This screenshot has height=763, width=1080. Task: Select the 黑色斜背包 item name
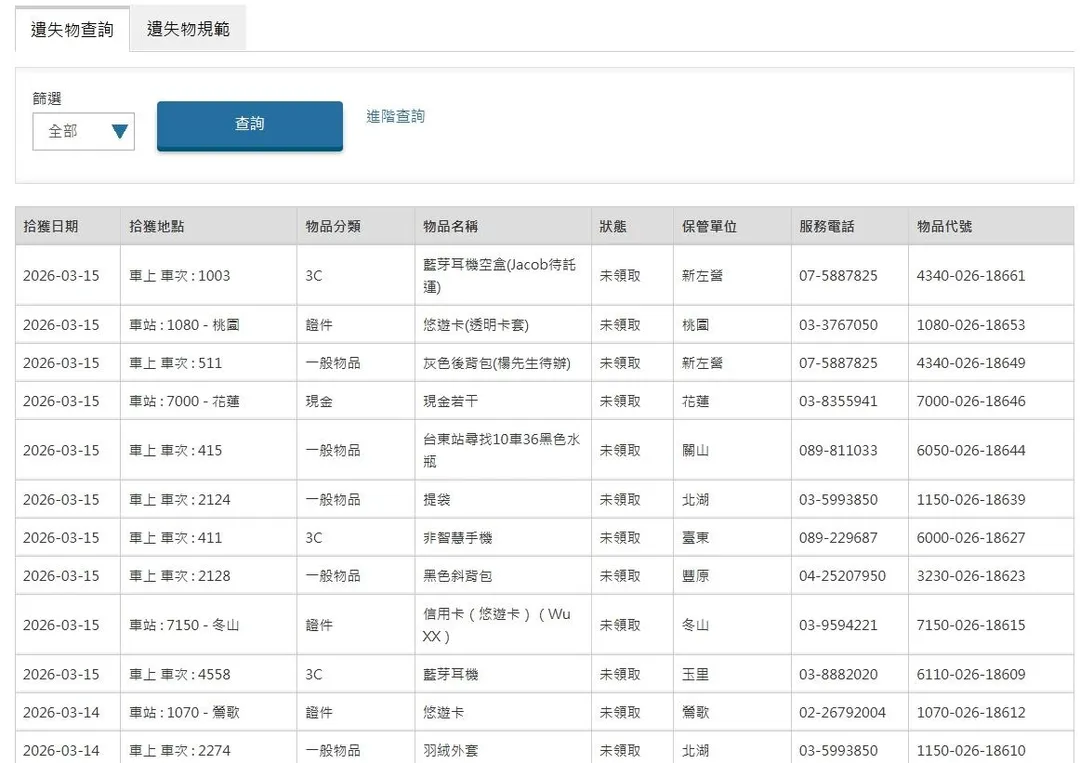(x=457, y=576)
